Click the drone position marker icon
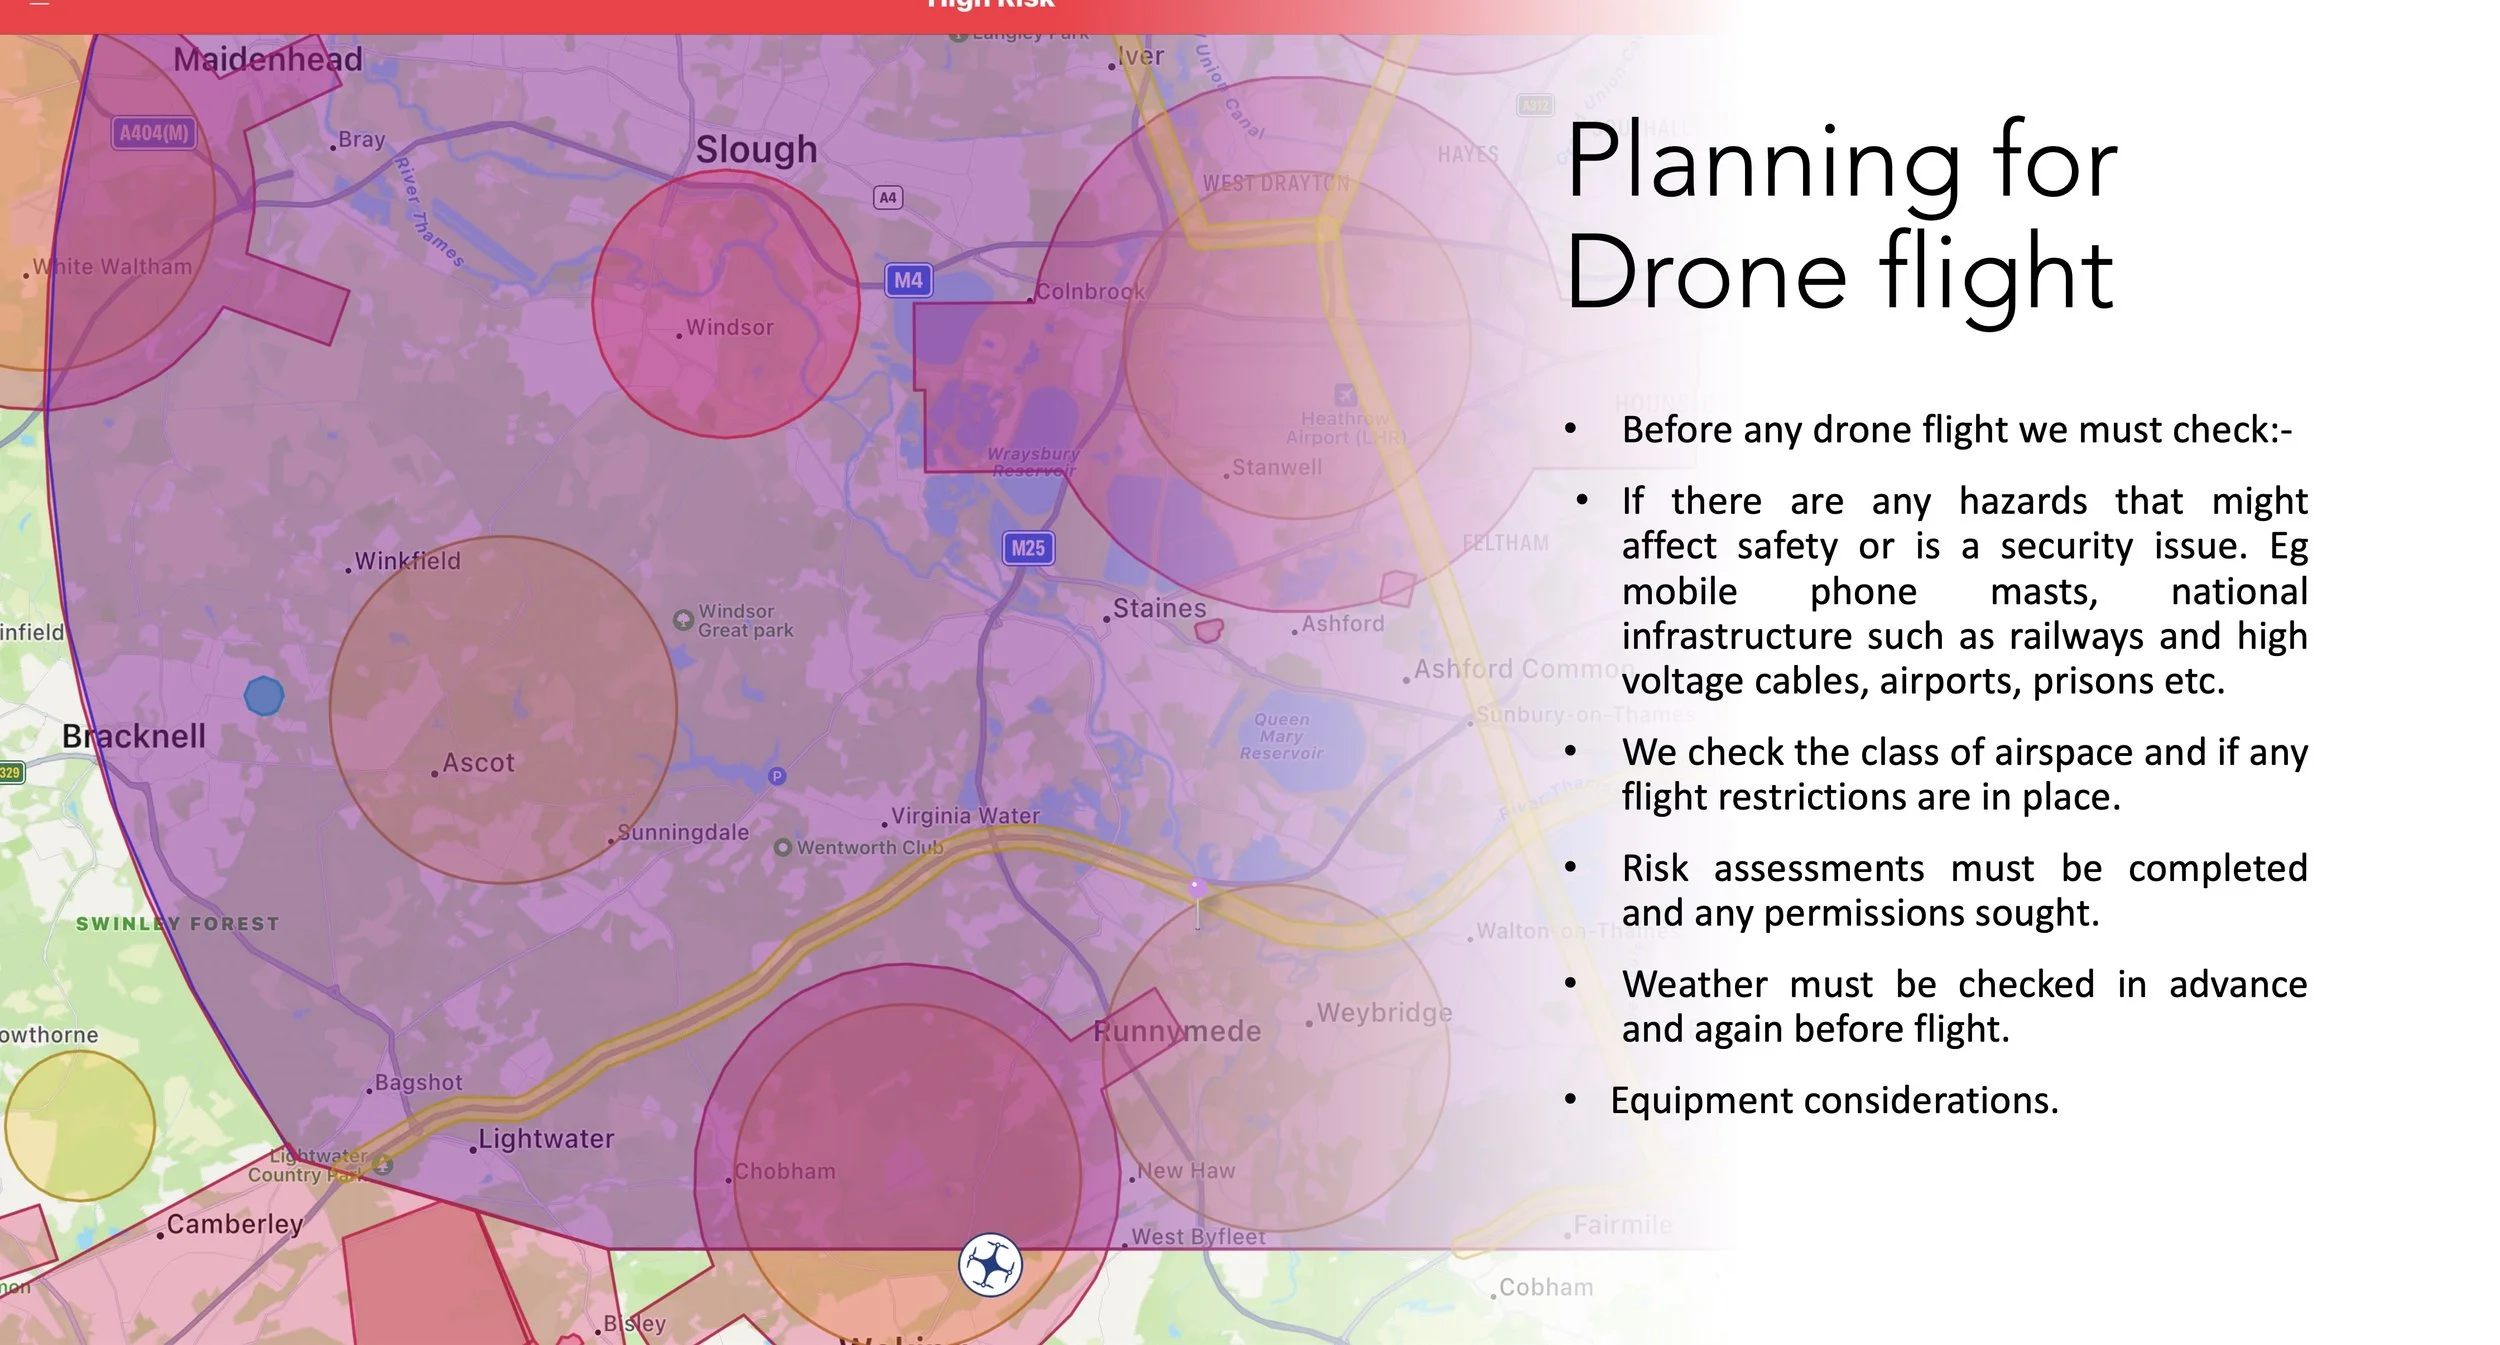The height and width of the screenshot is (1345, 2500). coord(990,1265)
